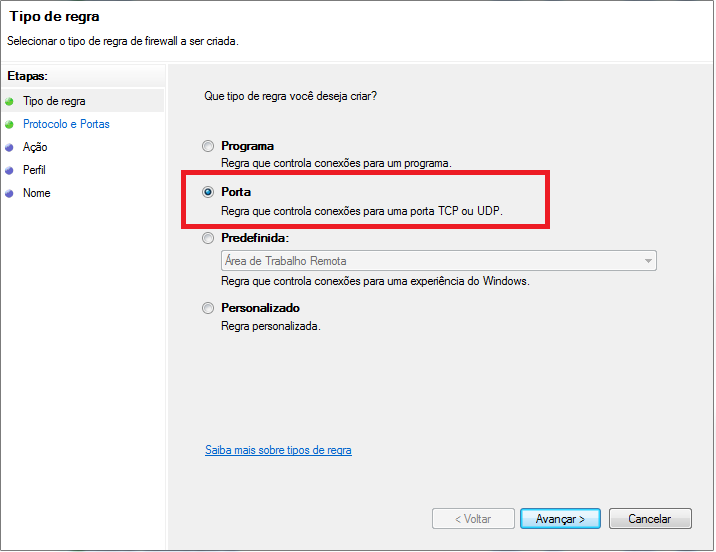The width and height of the screenshot is (716, 552).
Task: Open the Perfil step label in the sidebar
Action: pos(34,171)
